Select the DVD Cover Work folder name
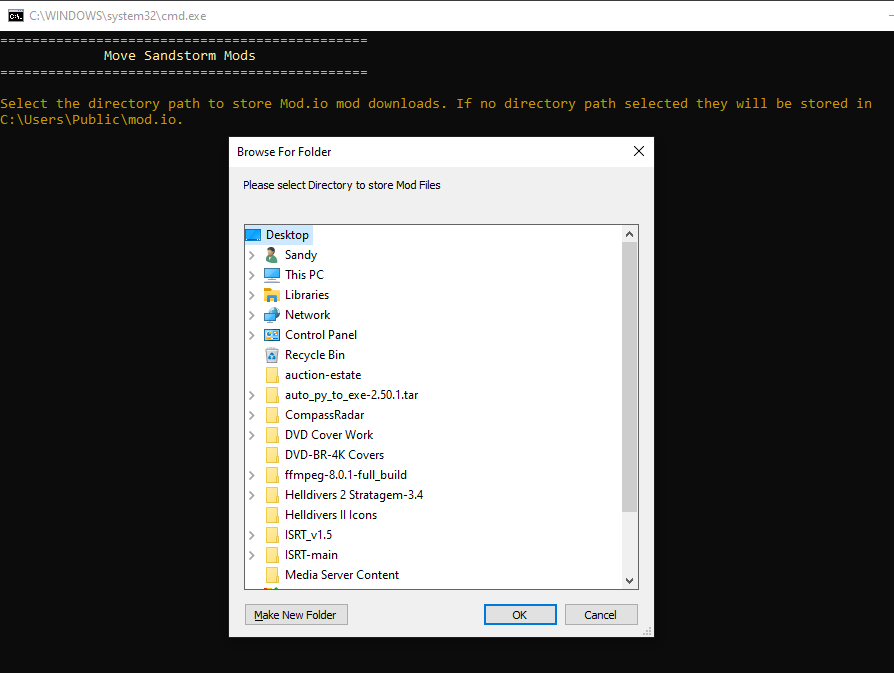Image resolution: width=894 pixels, height=673 pixels. (329, 435)
